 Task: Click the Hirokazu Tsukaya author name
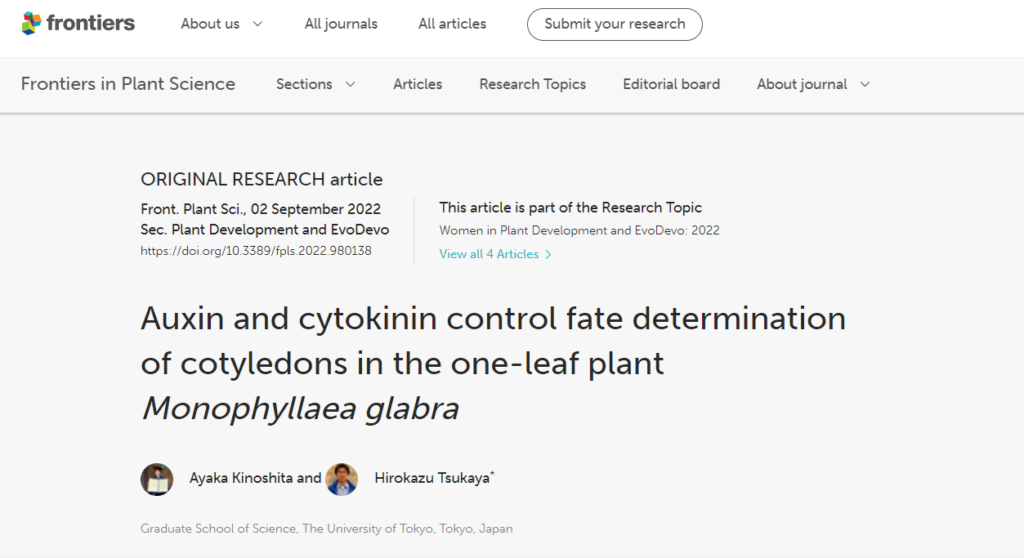click(x=432, y=478)
